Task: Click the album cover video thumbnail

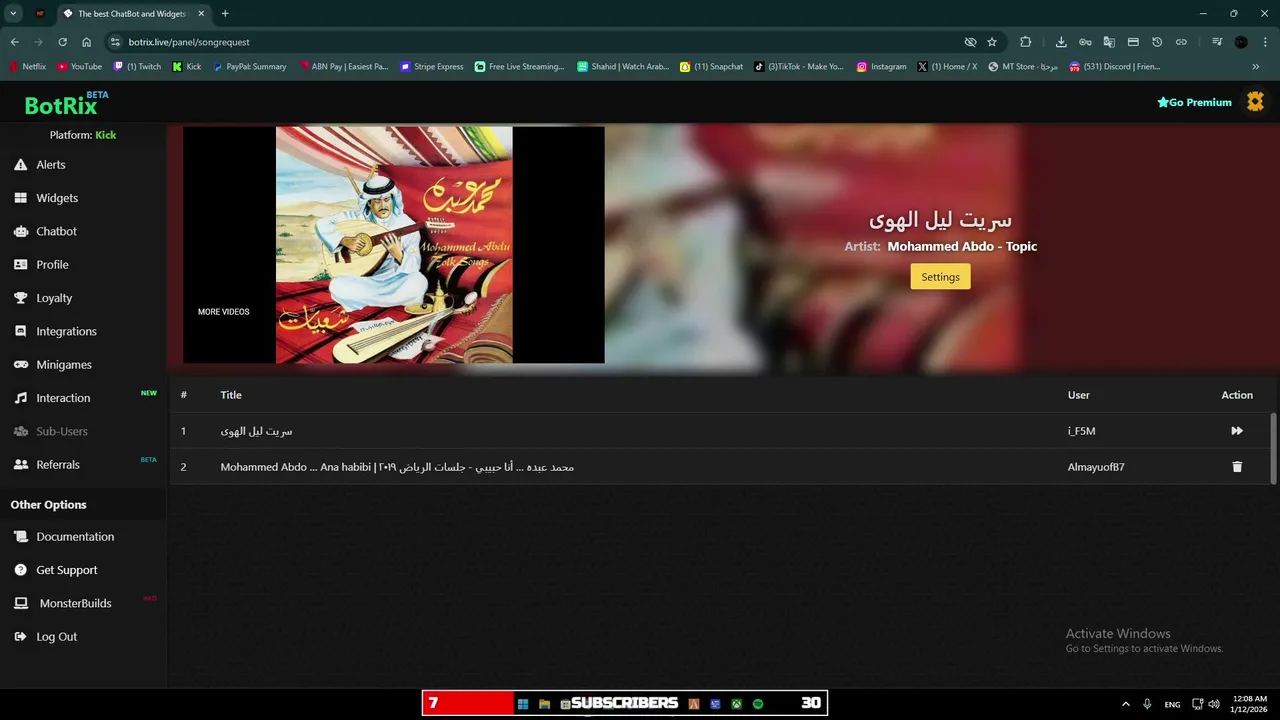Action: pyautogui.click(x=394, y=244)
